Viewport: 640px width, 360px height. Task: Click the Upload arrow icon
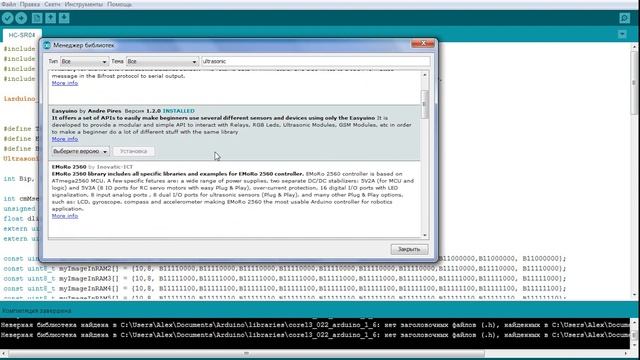(x=21, y=18)
